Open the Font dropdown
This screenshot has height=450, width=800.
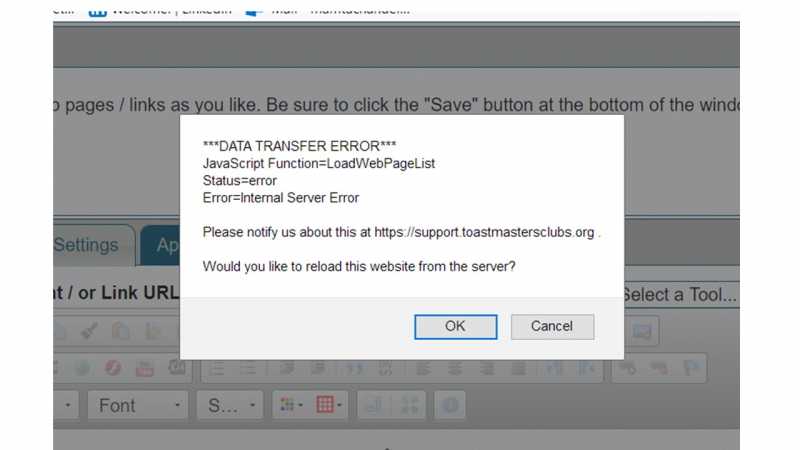[x=138, y=405]
